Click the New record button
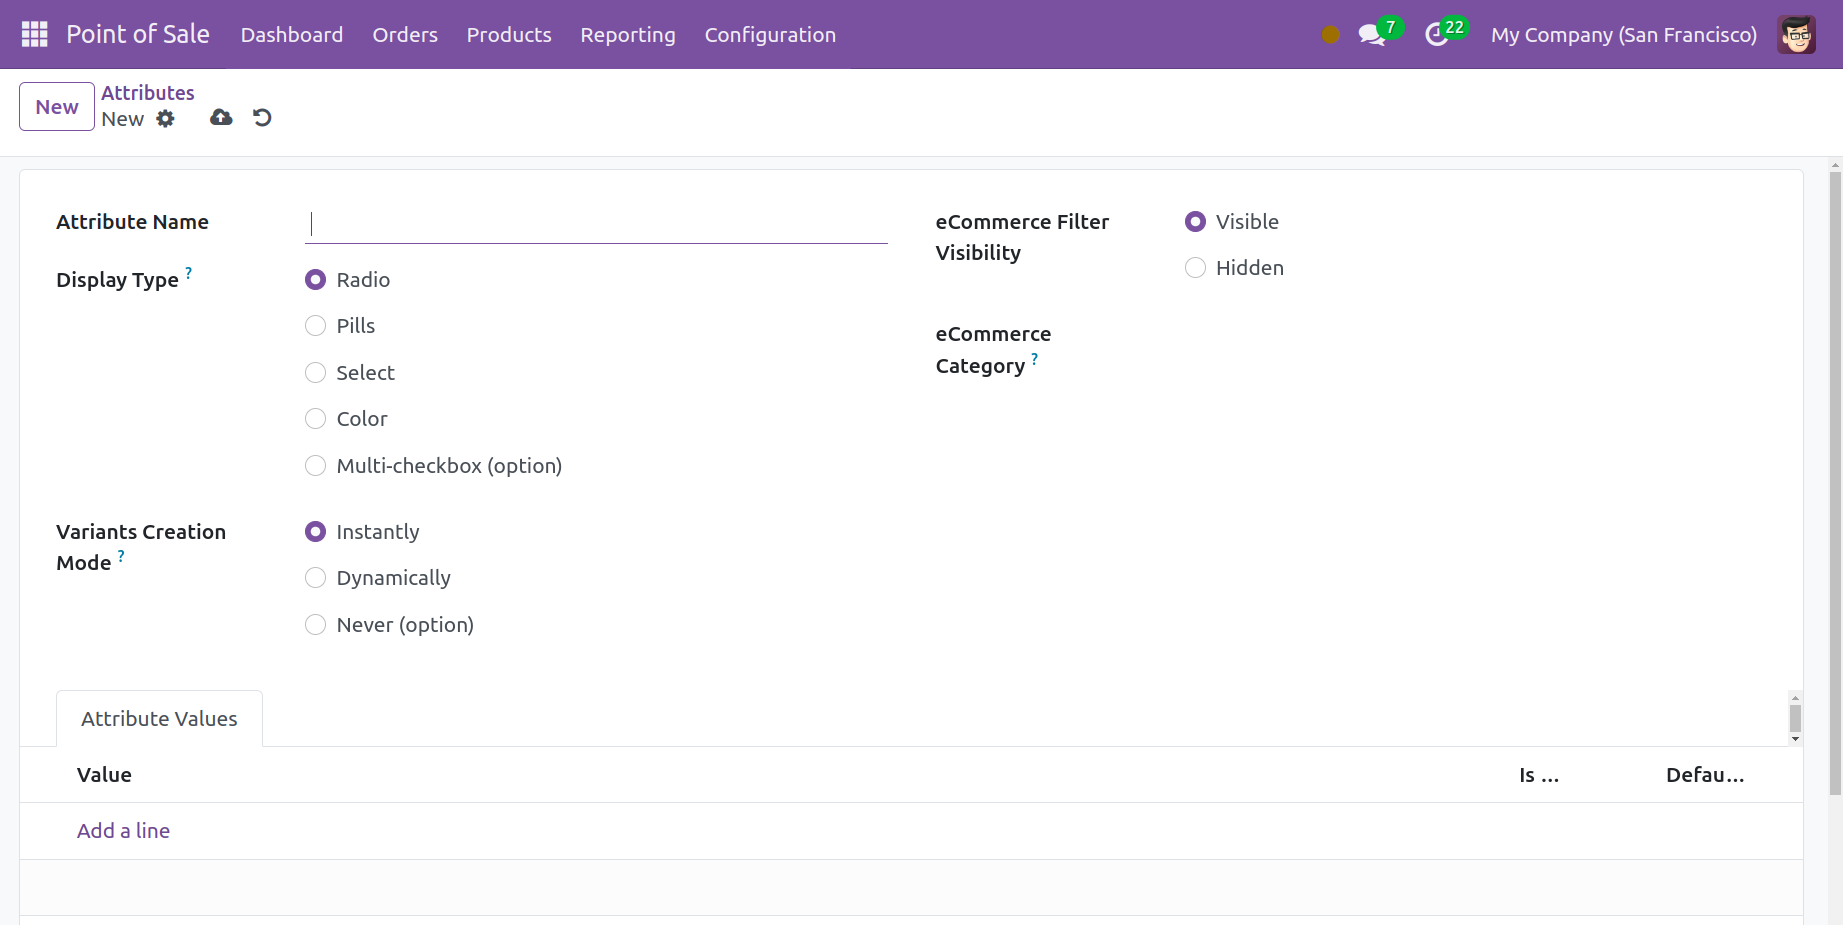The height and width of the screenshot is (925, 1843). [57, 107]
